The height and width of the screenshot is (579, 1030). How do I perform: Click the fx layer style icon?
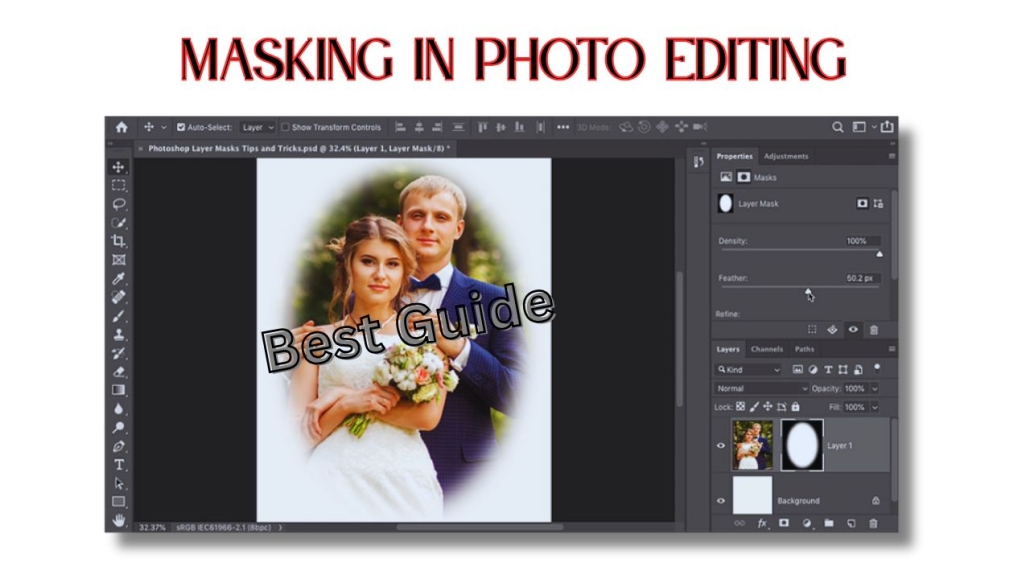tap(762, 523)
